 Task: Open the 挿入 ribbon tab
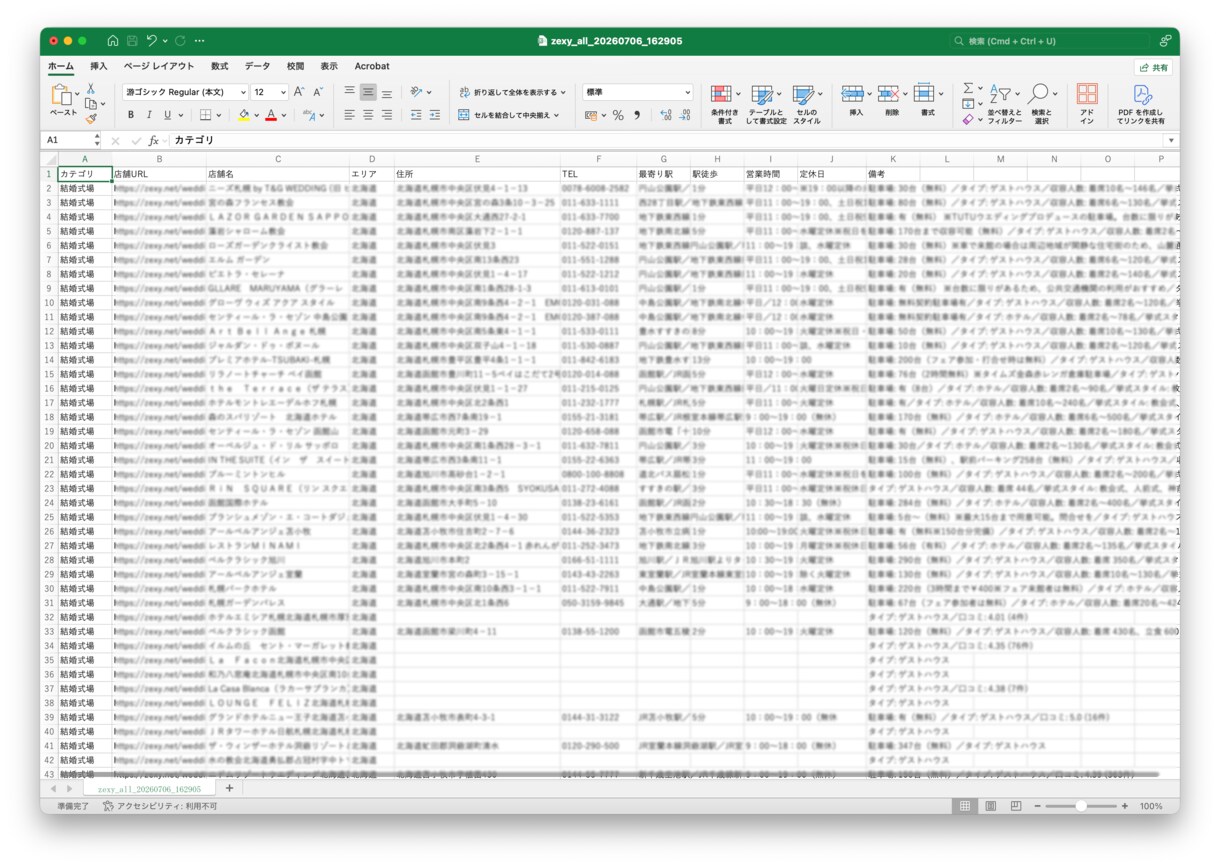99,66
